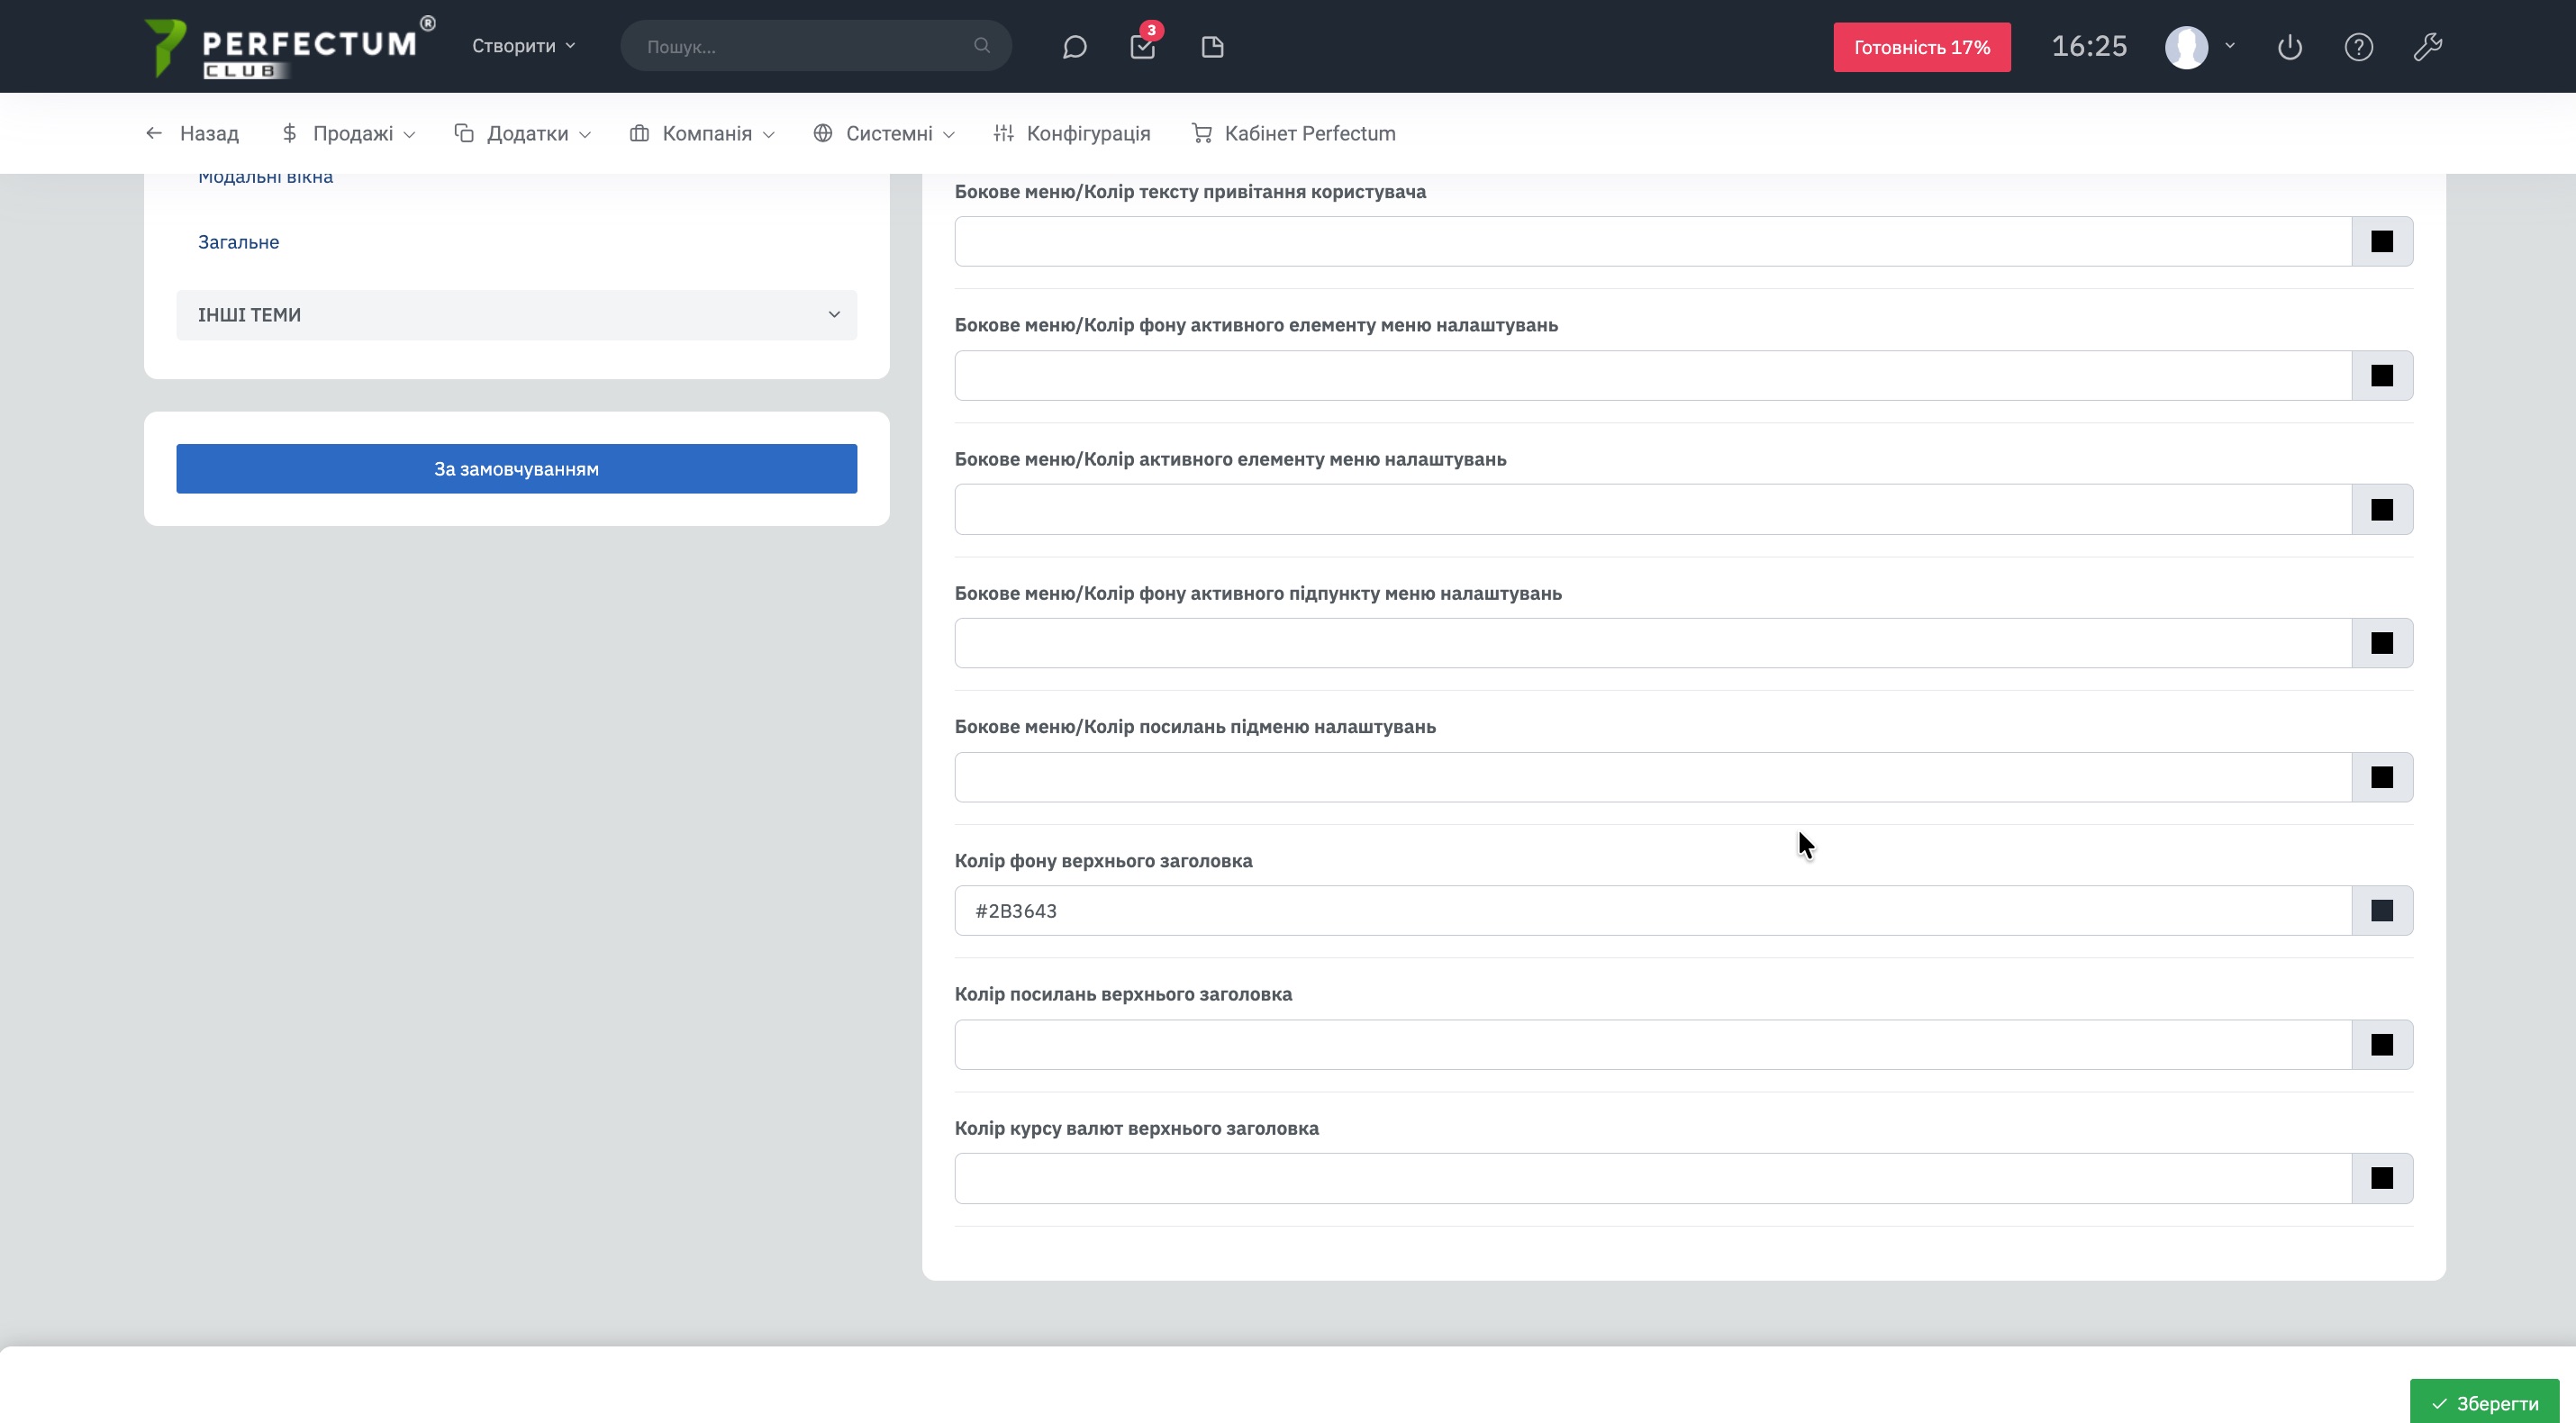This screenshot has height=1423, width=2576.
Task: Open the Загальне settings link
Action: point(238,242)
